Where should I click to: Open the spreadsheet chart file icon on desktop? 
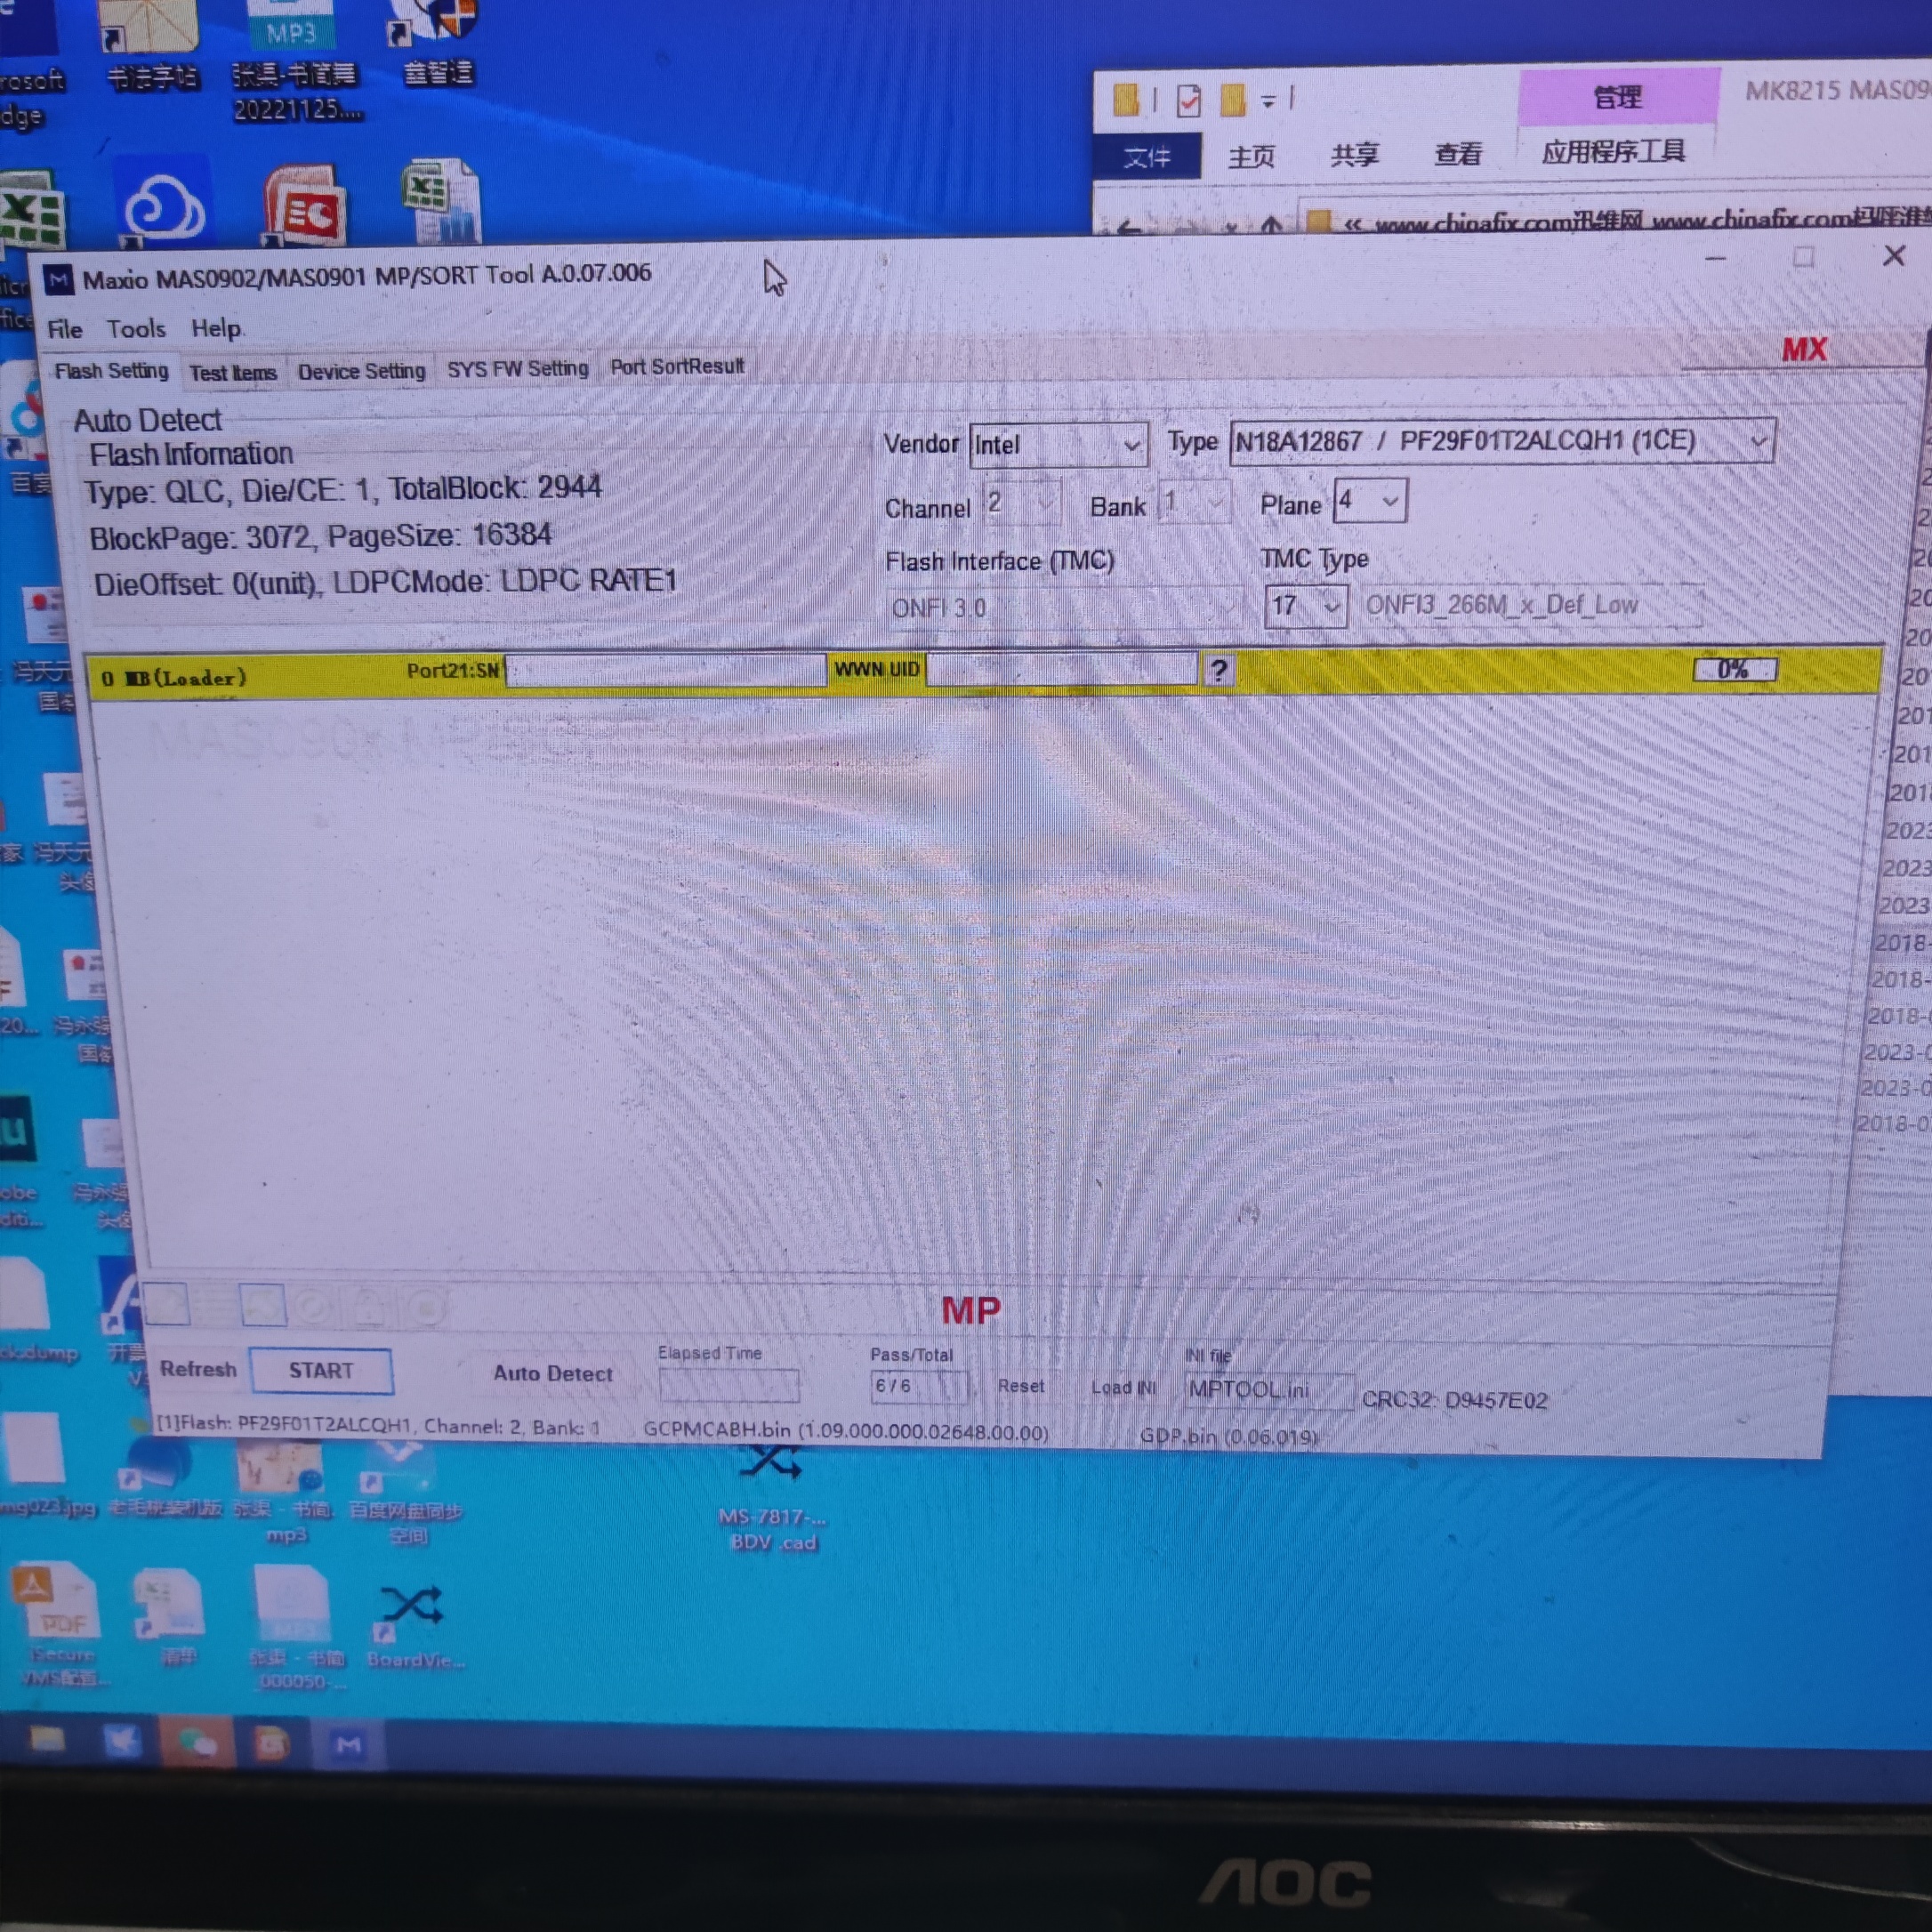point(443,201)
